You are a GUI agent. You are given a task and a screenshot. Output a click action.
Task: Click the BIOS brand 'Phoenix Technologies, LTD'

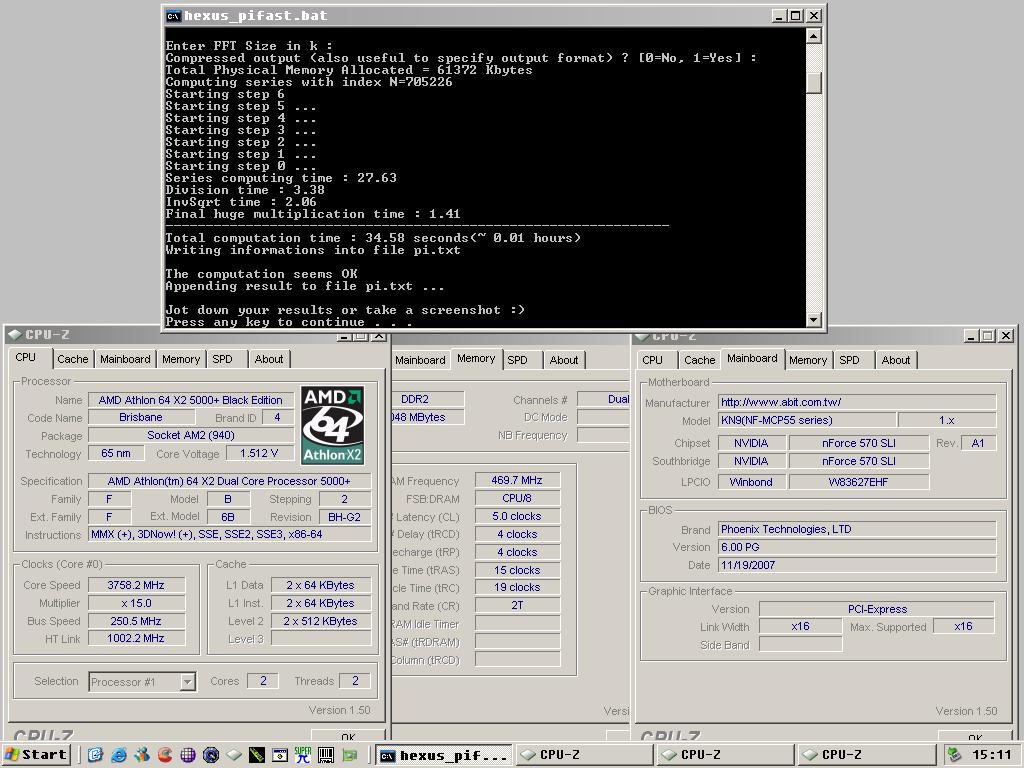click(857, 529)
